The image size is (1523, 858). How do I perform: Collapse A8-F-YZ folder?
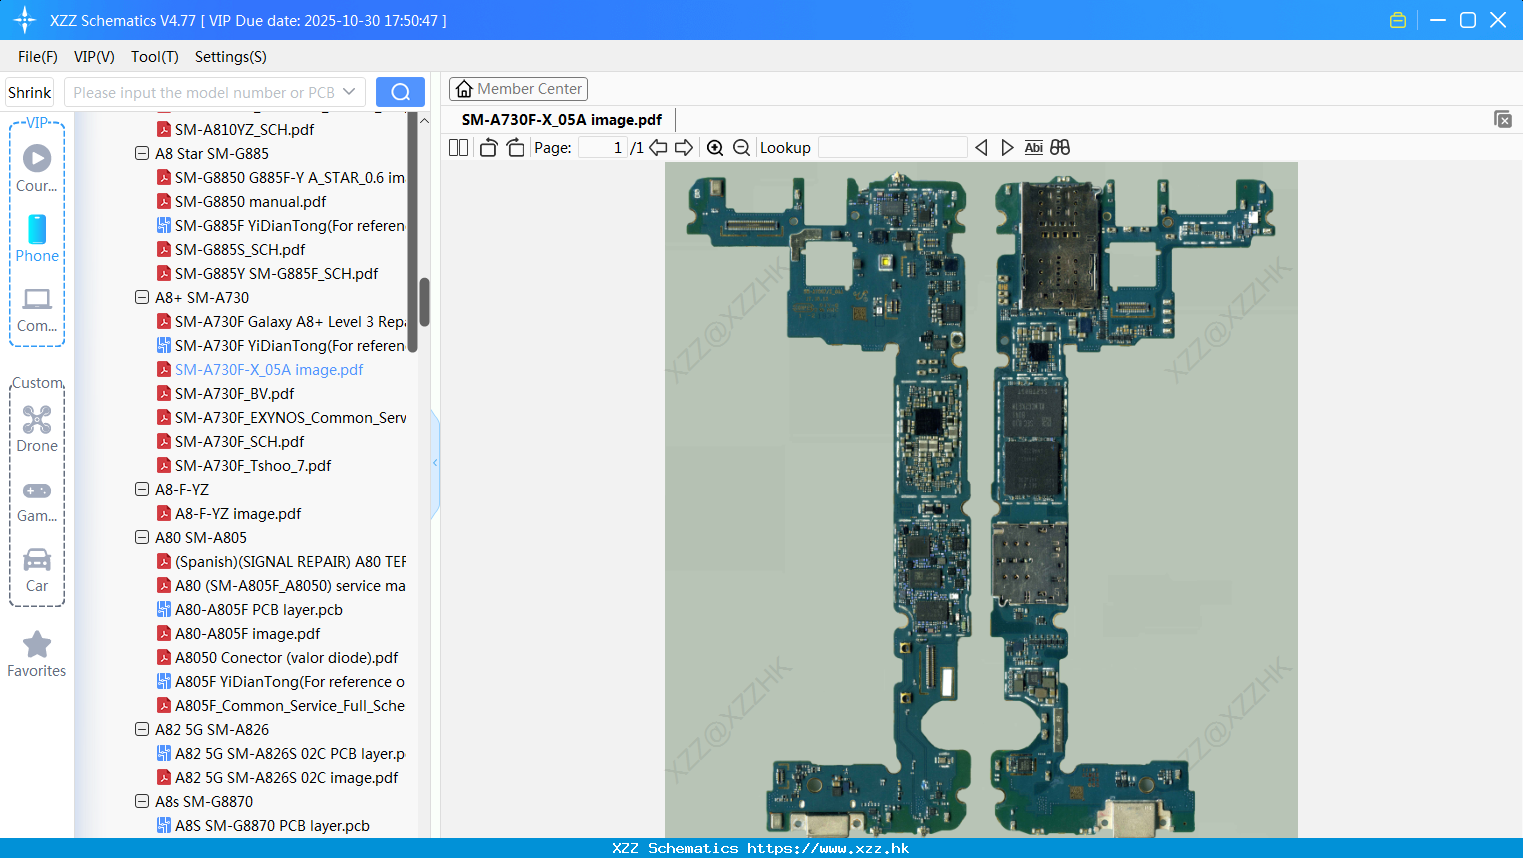click(142, 490)
